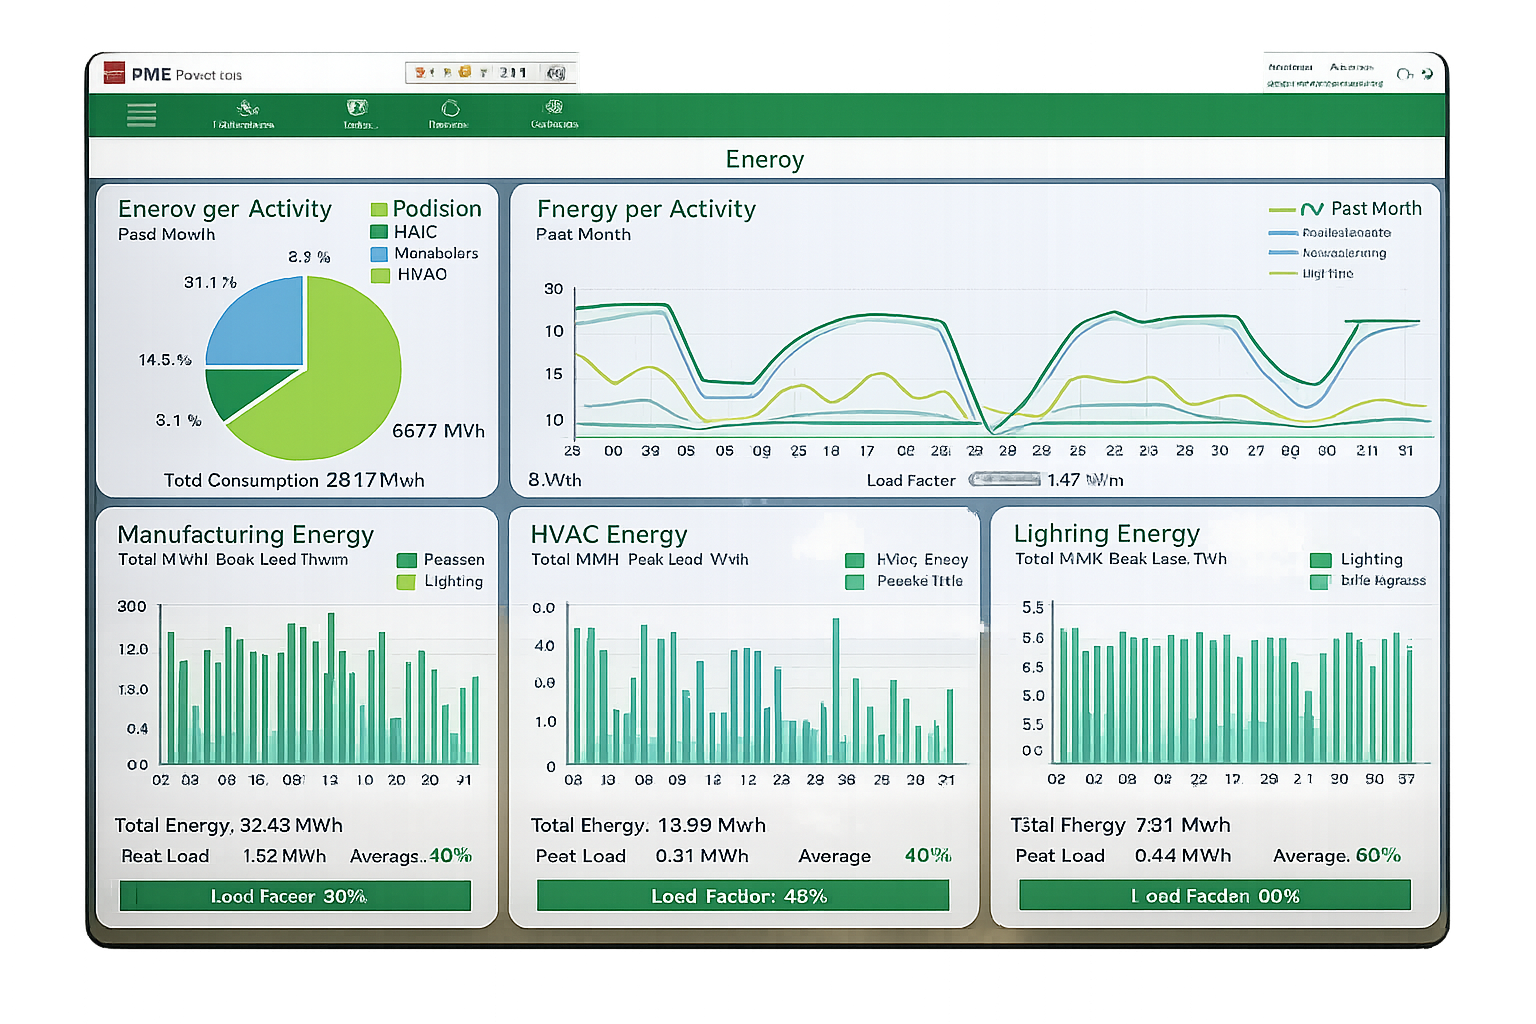1536x1024 pixels.
Task: Click the leftmost small icon in the top toolbar box
Action: pyautogui.click(x=421, y=72)
